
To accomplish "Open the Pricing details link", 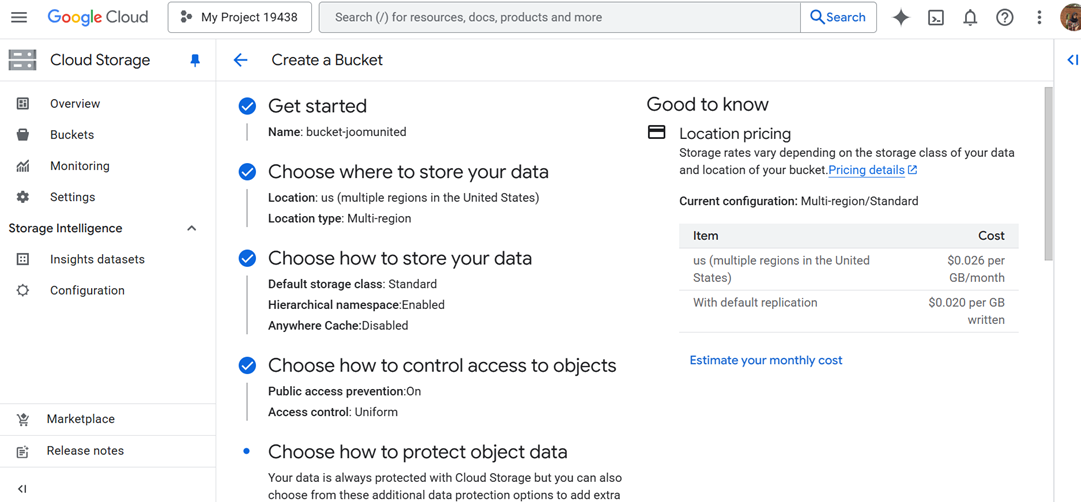I will pos(868,170).
